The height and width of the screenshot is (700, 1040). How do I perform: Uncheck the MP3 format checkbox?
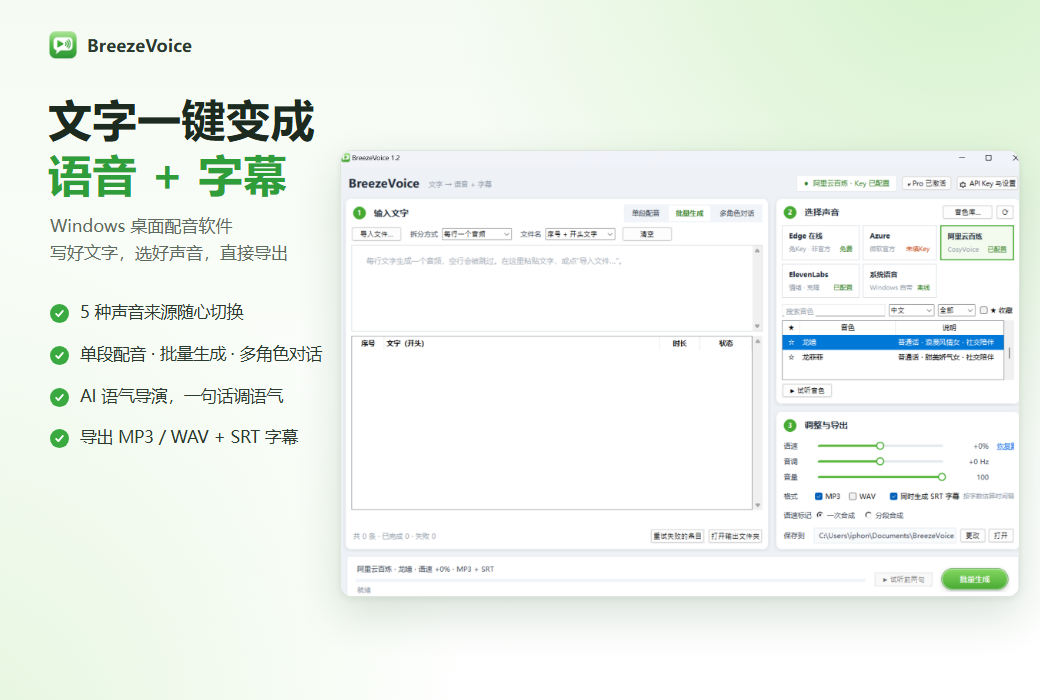tap(818, 496)
